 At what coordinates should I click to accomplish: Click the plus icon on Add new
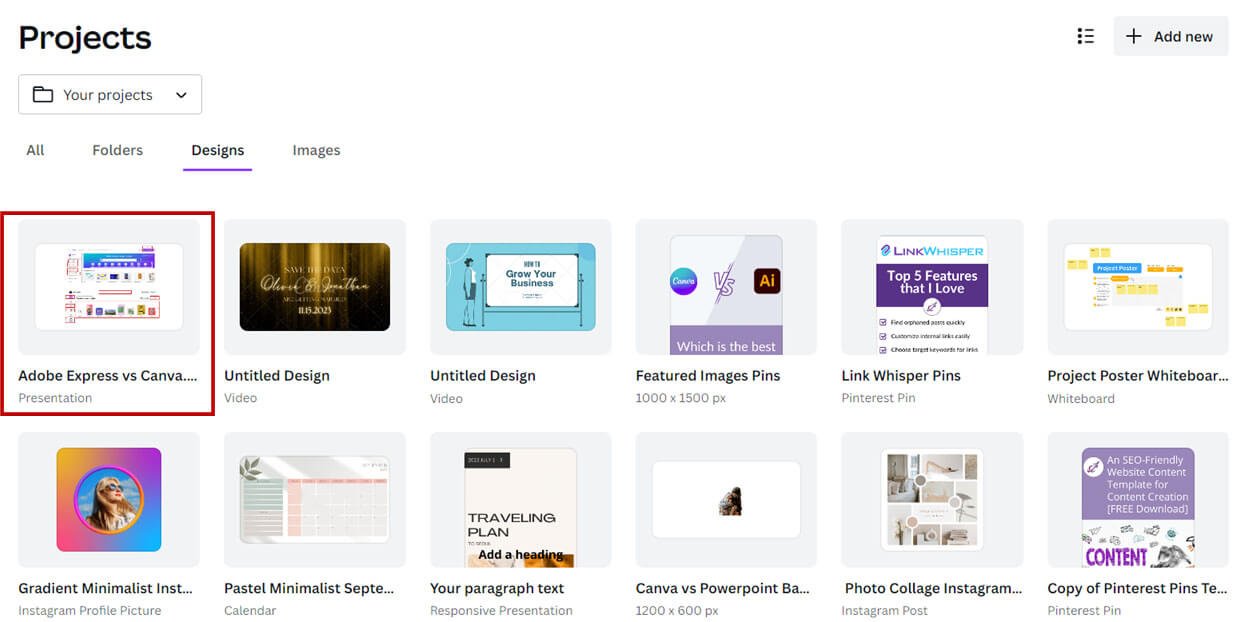tap(1132, 36)
